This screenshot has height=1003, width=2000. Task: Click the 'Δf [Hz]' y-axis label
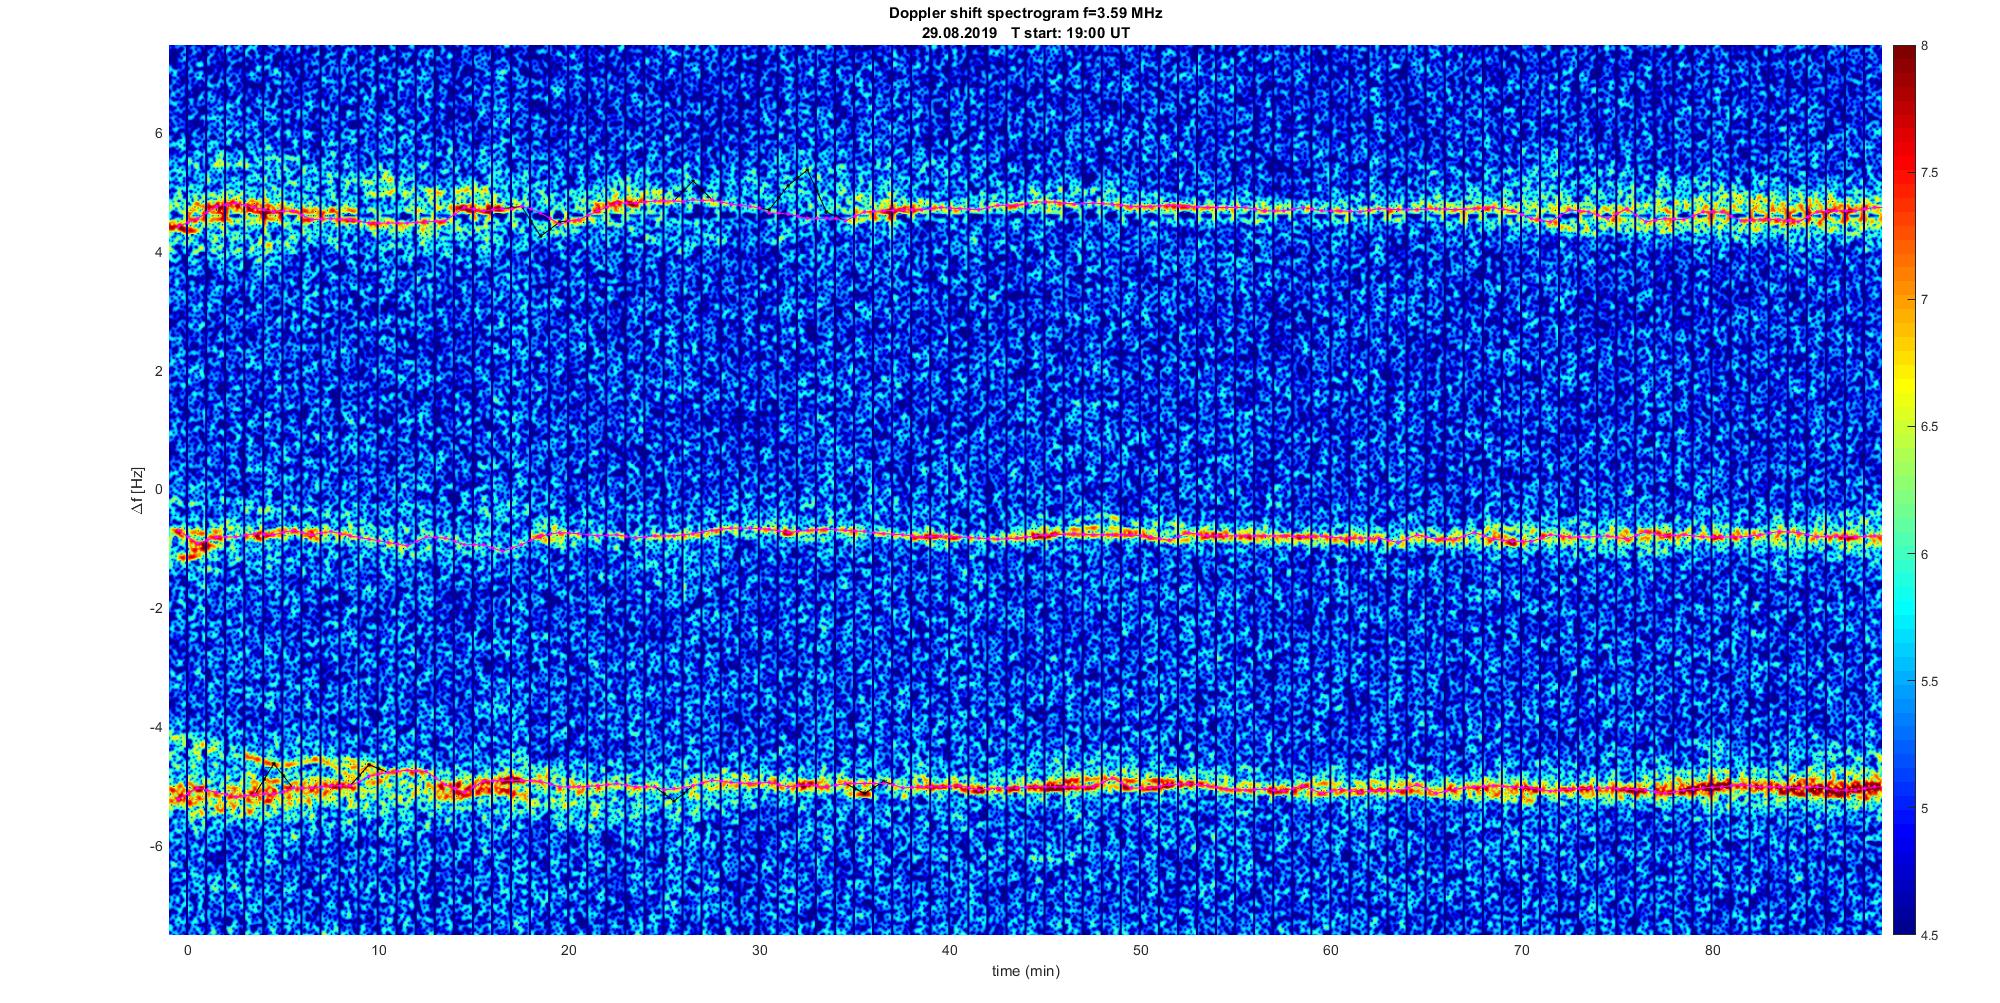pyautogui.click(x=138, y=490)
